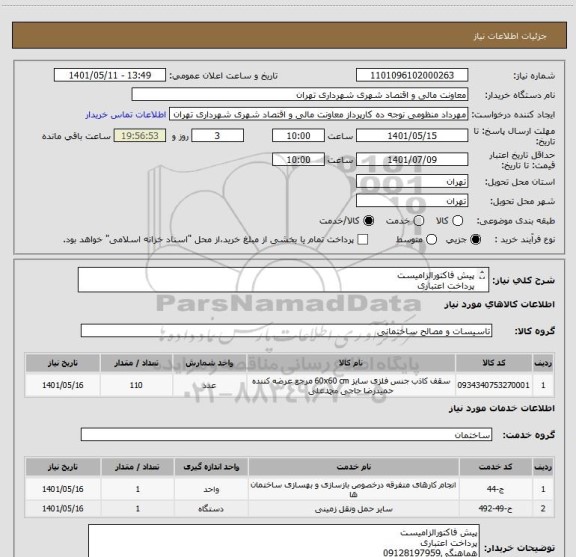Image resolution: width=576 pixels, height=557 pixels.
Task: Click the کد خدمت column header
Action: [495, 467]
